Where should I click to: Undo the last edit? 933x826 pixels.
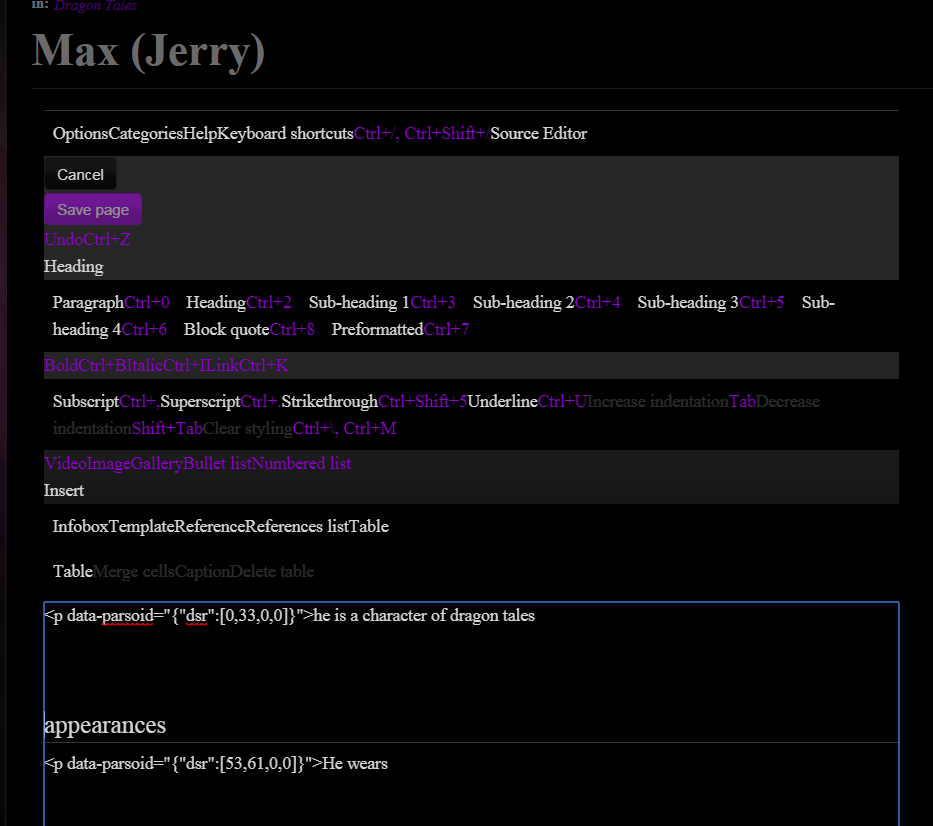point(63,240)
